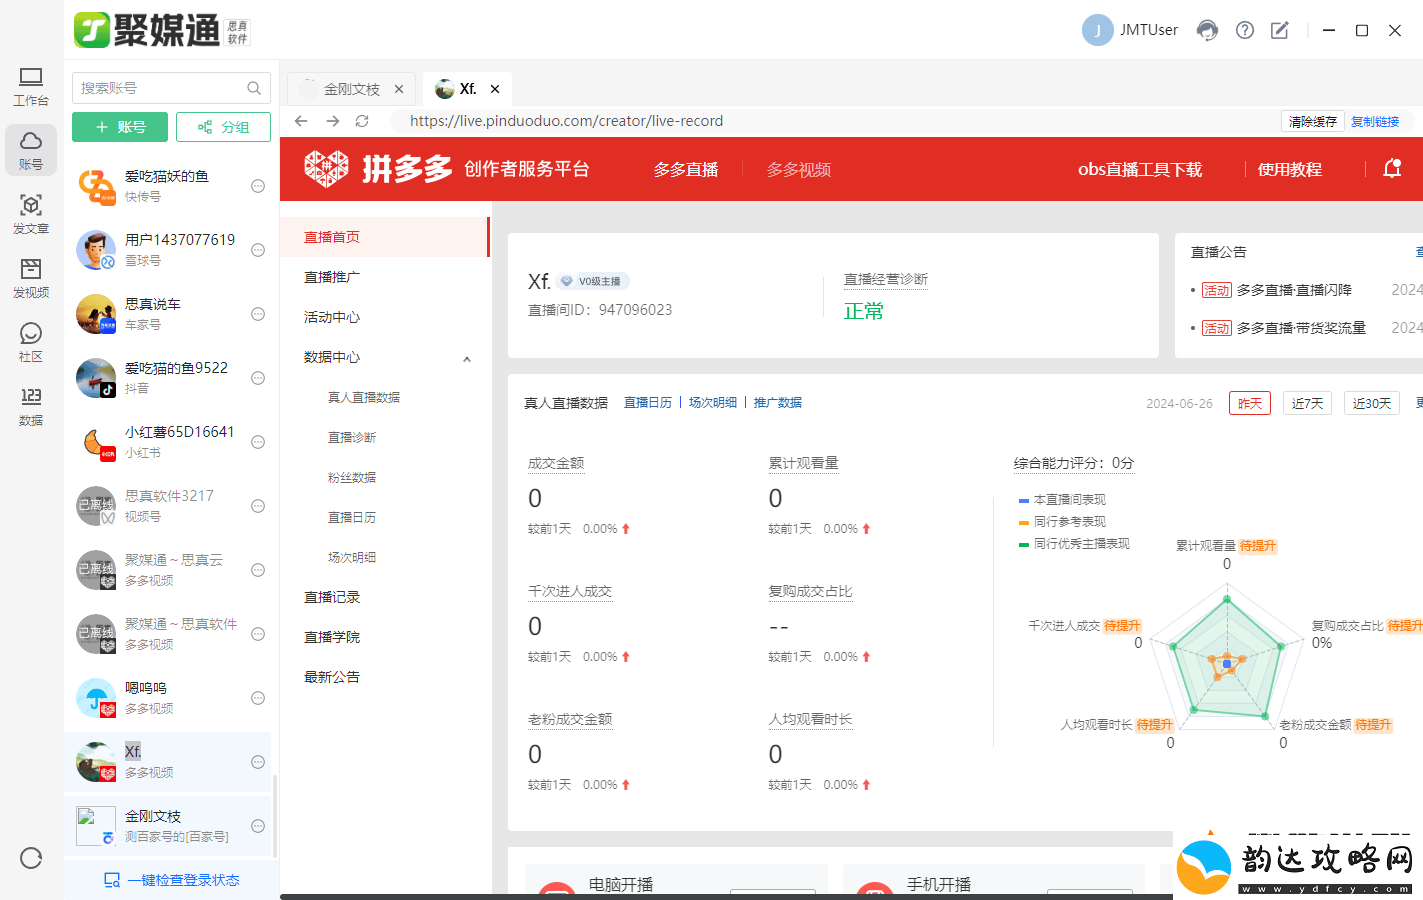Toggle the 本直播间表现 legend item
The height and width of the screenshot is (900, 1423).
click(x=1062, y=499)
